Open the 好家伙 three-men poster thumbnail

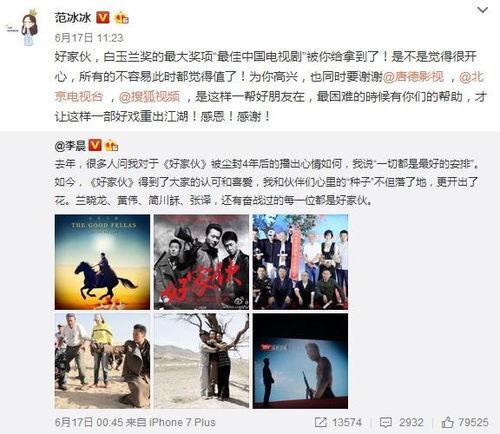[x=201, y=262]
